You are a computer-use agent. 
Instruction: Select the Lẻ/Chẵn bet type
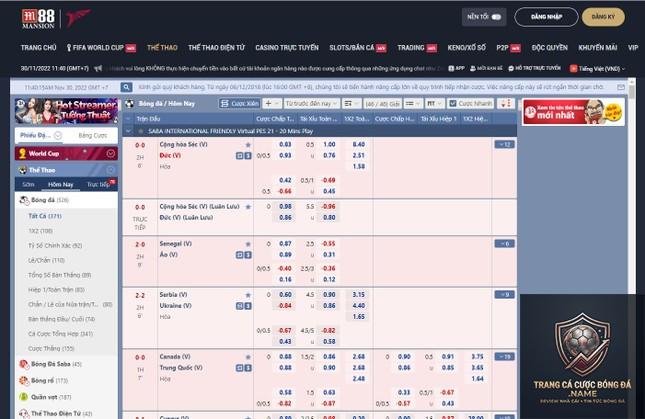(46, 260)
